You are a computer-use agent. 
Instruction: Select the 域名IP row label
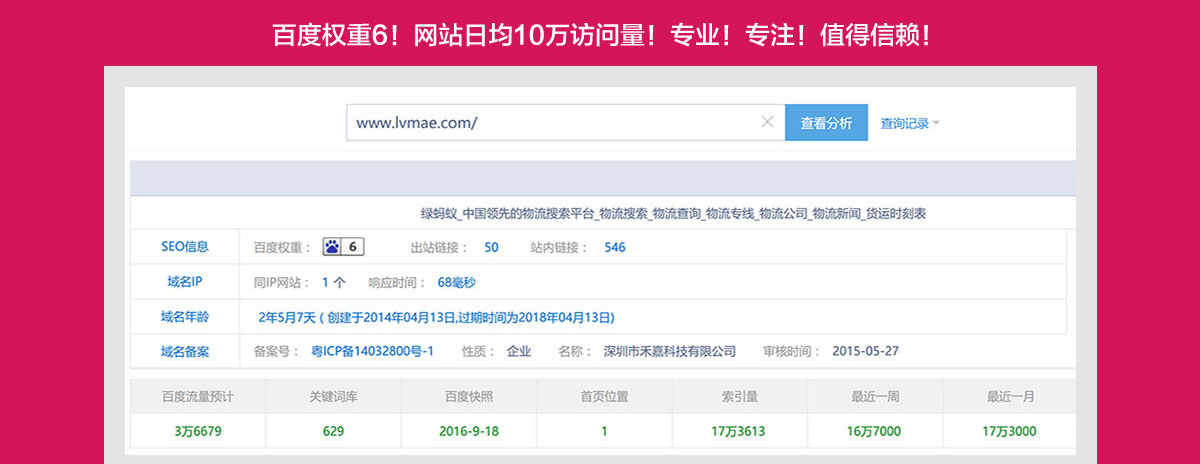click(x=185, y=282)
